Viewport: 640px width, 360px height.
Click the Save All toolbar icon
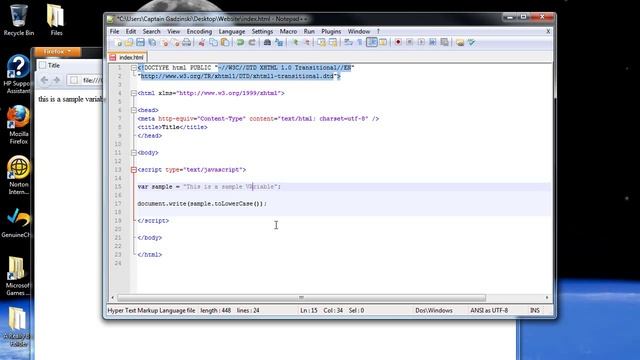coord(152,42)
